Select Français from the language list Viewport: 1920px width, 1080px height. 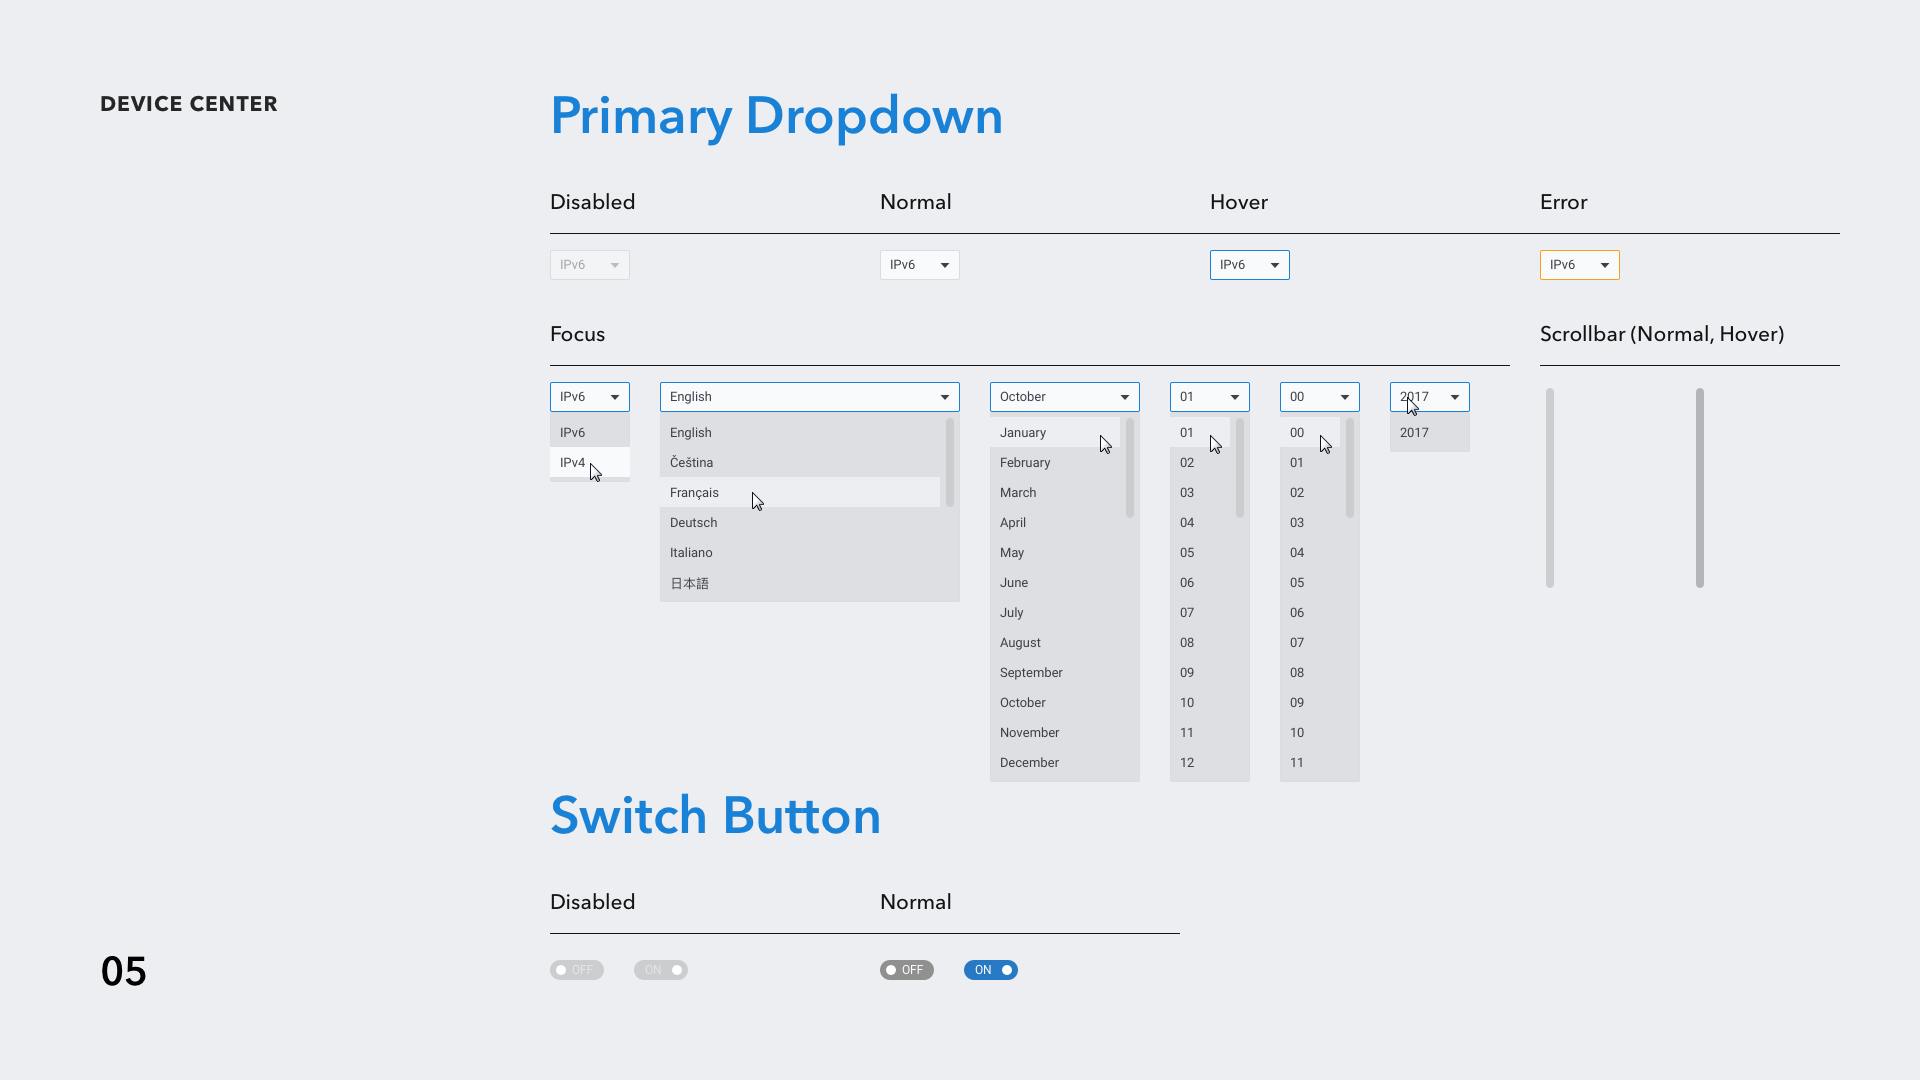pos(695,493)
